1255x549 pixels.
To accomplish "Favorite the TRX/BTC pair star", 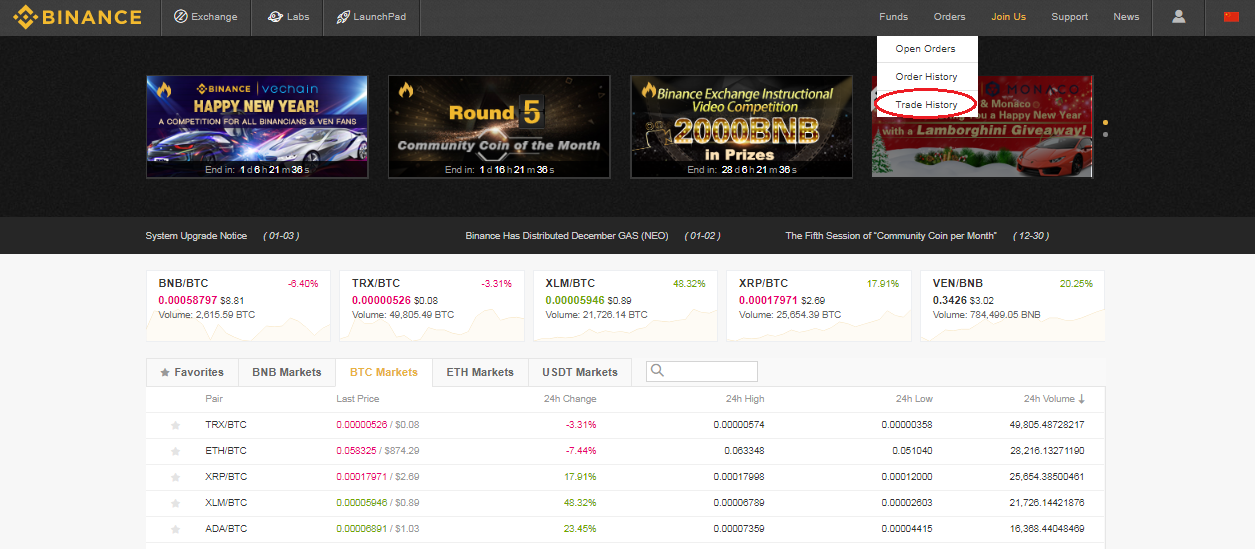I will pyautogui.click(x=176, y=425).
